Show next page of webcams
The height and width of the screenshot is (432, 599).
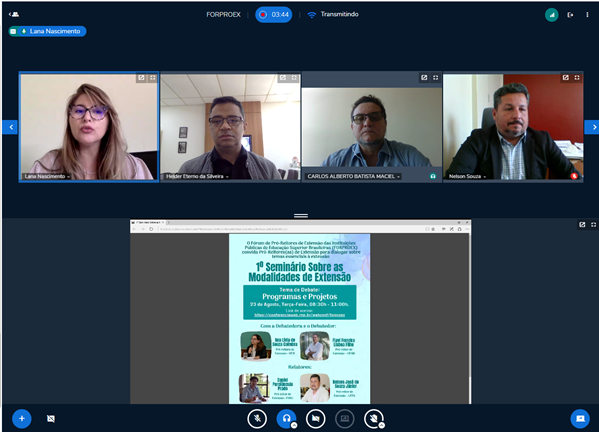coord(592,127)
